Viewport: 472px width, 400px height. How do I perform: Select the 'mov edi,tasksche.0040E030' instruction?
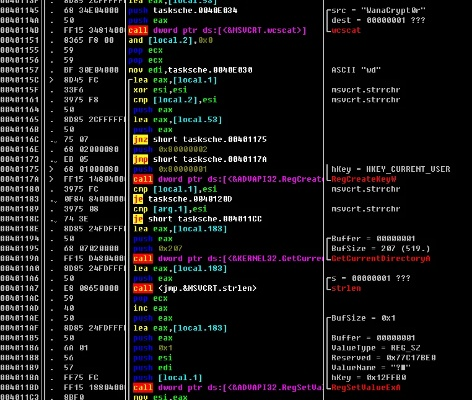(190, 70)
